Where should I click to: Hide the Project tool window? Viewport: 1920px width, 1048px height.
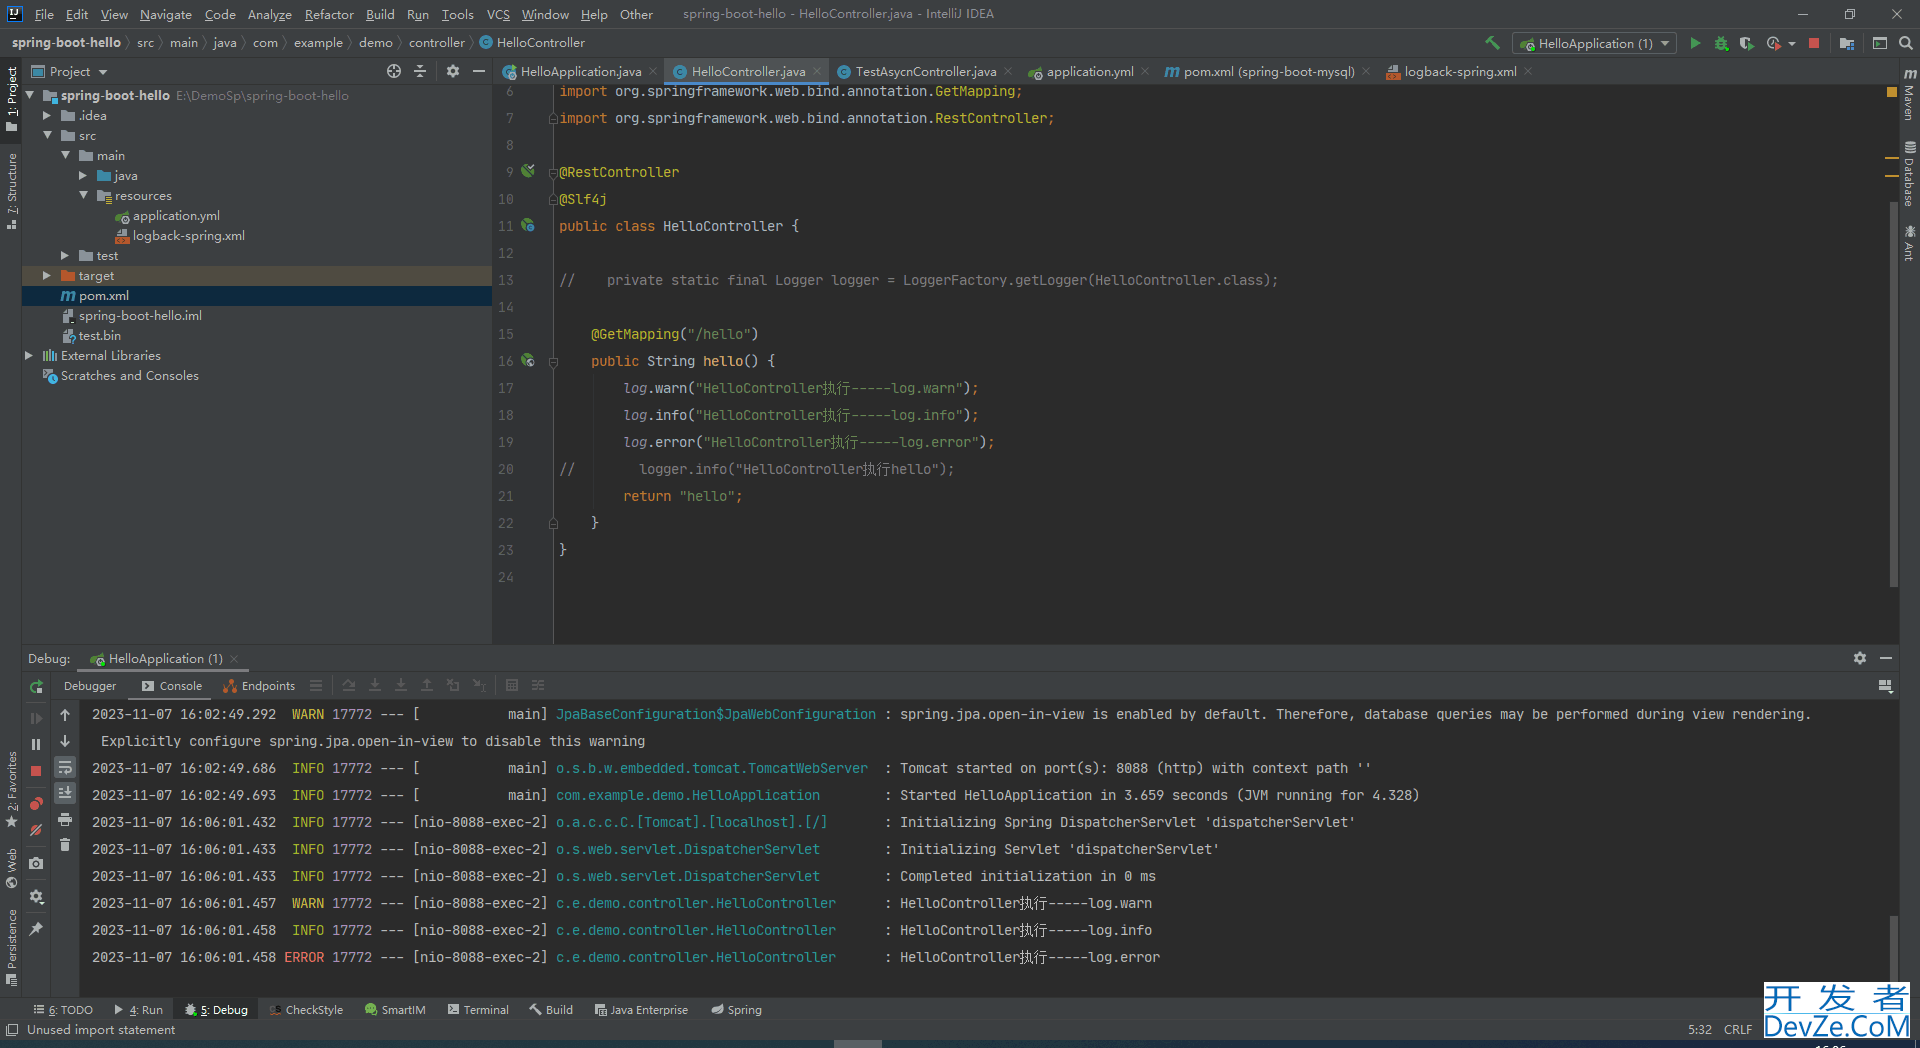pos(479,71)
